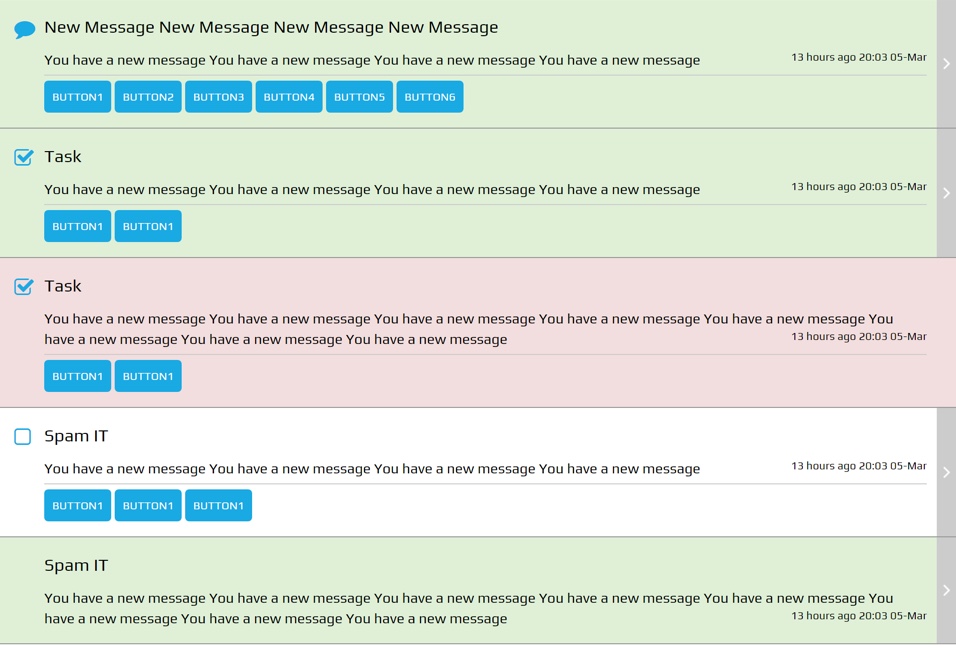
Task: Hit the BUTTON6 button
Action: point(430,97)
